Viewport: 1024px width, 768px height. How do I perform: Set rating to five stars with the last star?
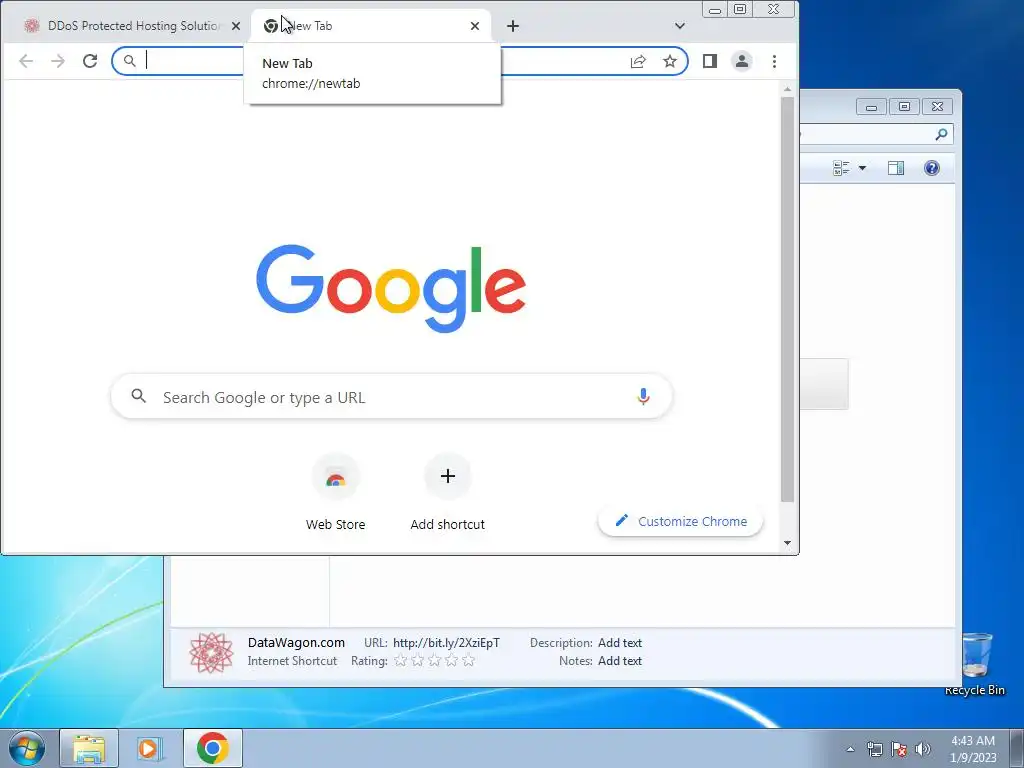(468, 661)
